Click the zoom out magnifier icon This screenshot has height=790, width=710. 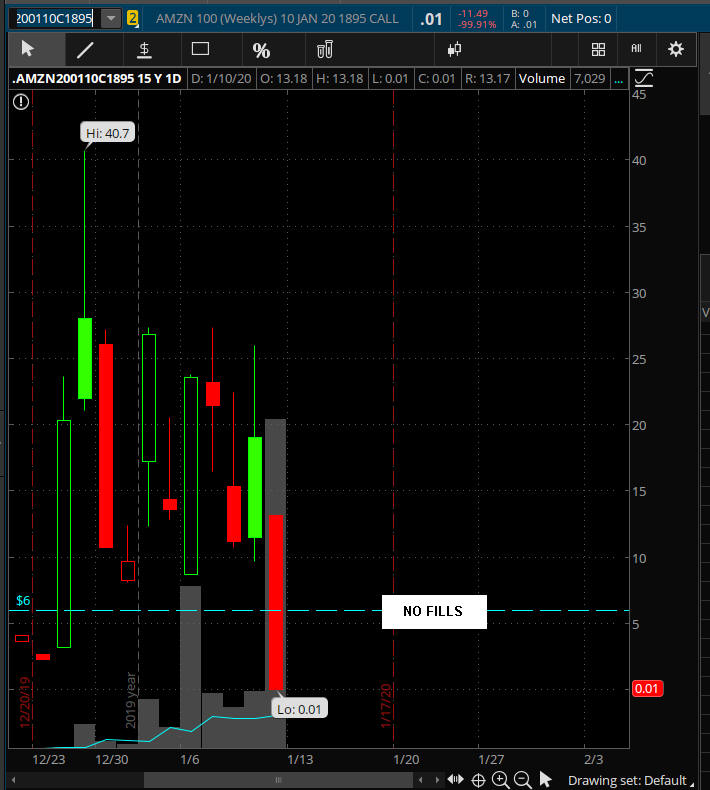(x=523, y=780)
